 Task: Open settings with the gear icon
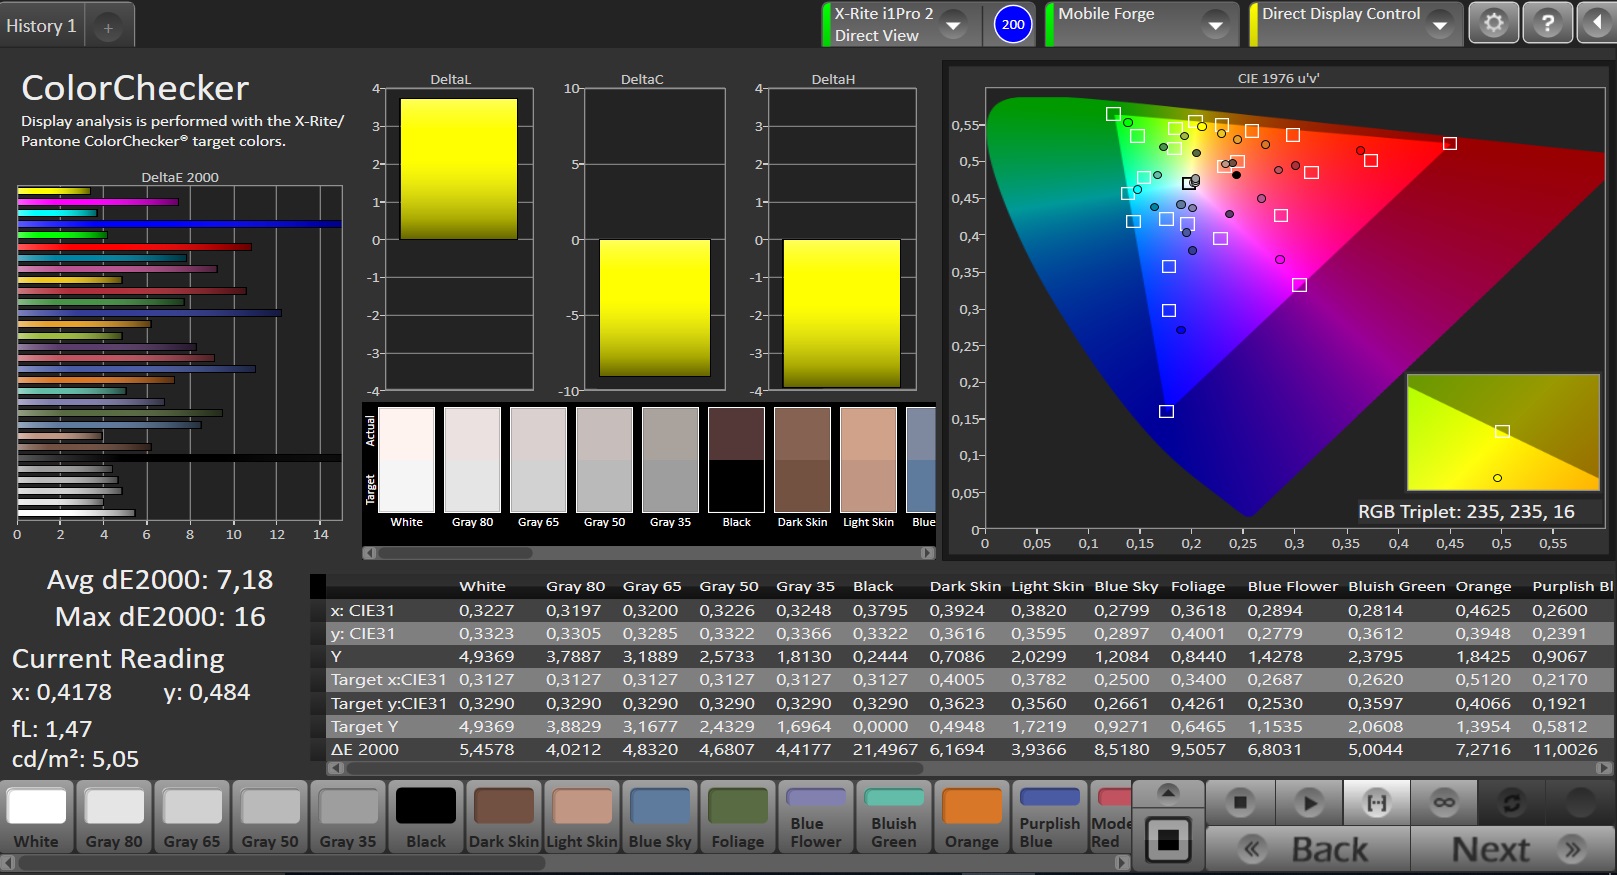click(1493, 23)
